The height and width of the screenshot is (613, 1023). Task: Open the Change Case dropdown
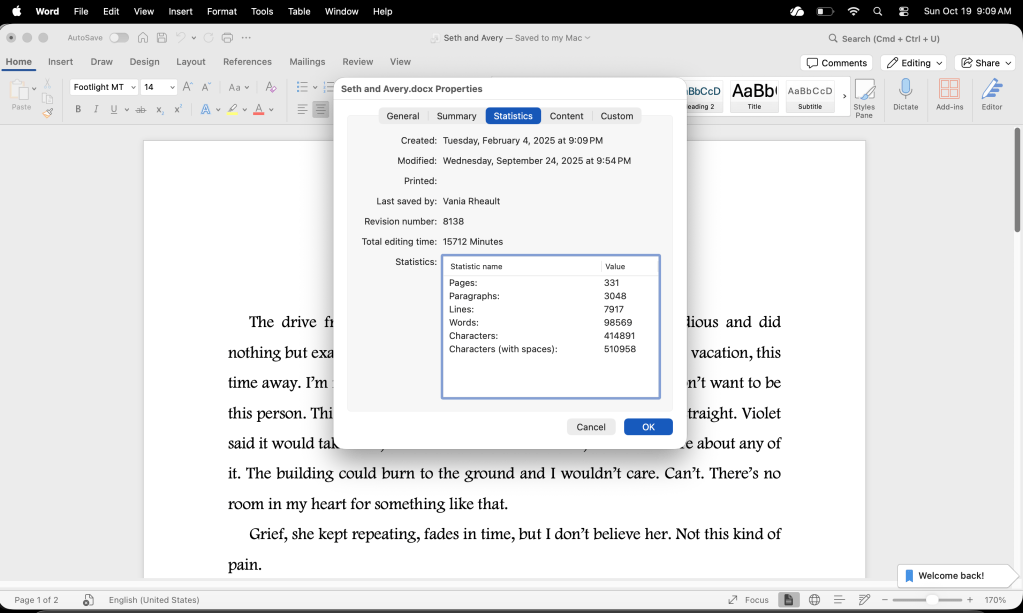237,86
